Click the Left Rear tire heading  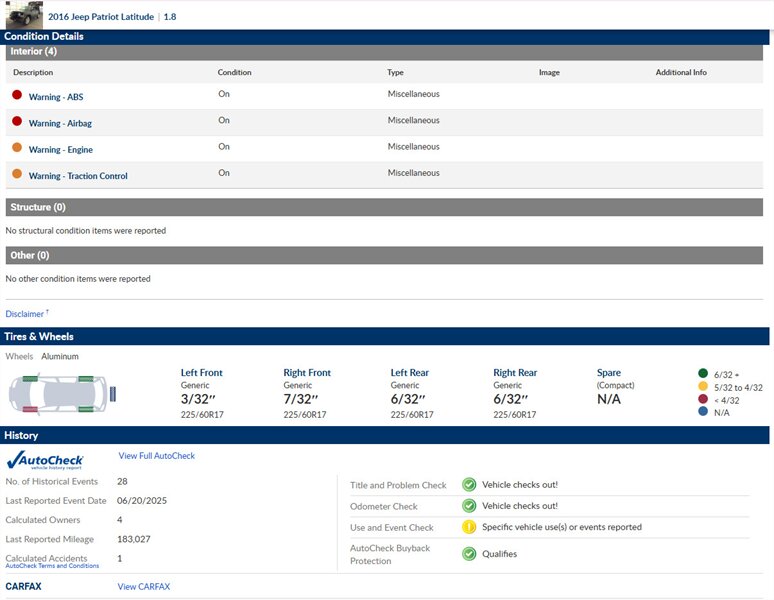pos(410,373)
